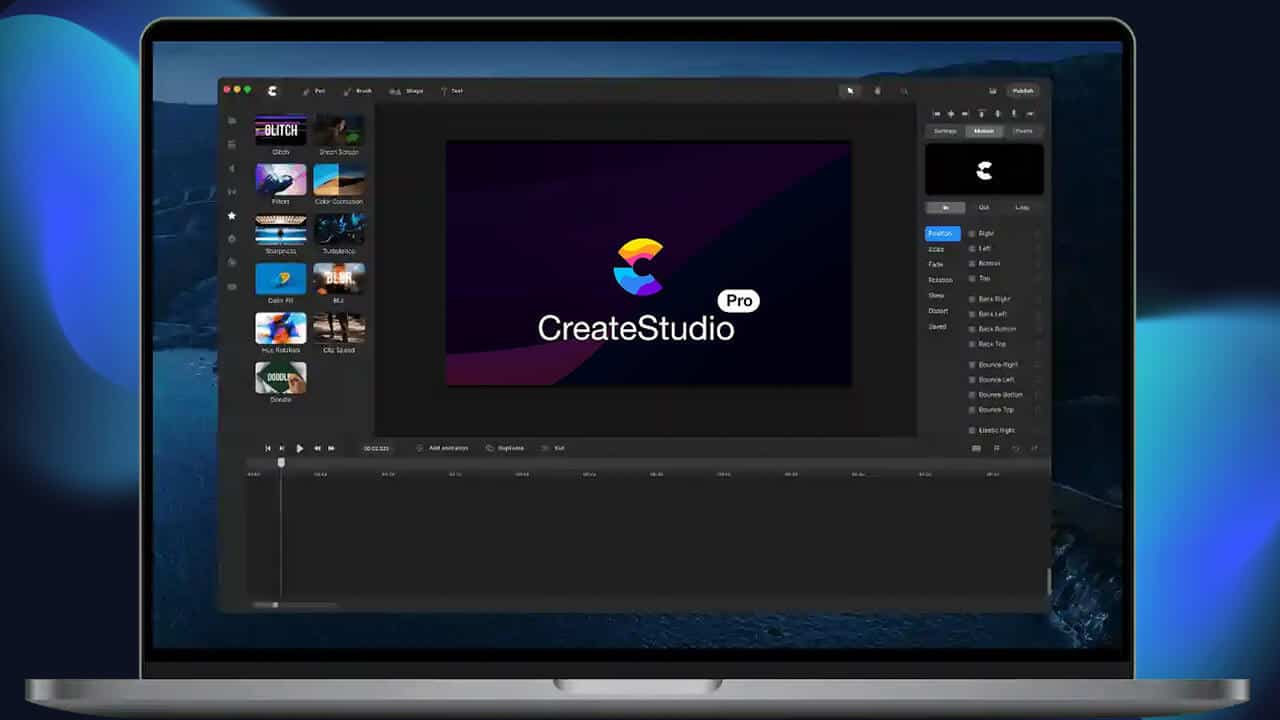Open the speaker audio icon in sidebar
This screenshot has height=720, width=1280.
(232, 168)
